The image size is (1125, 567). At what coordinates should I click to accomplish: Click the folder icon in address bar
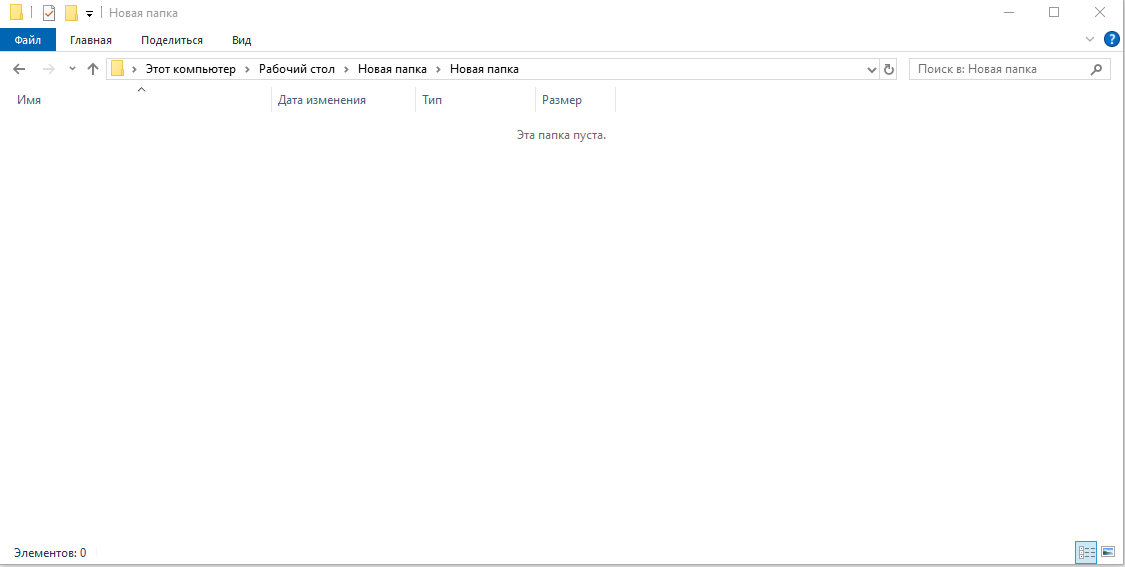click(x=118, y=69)
